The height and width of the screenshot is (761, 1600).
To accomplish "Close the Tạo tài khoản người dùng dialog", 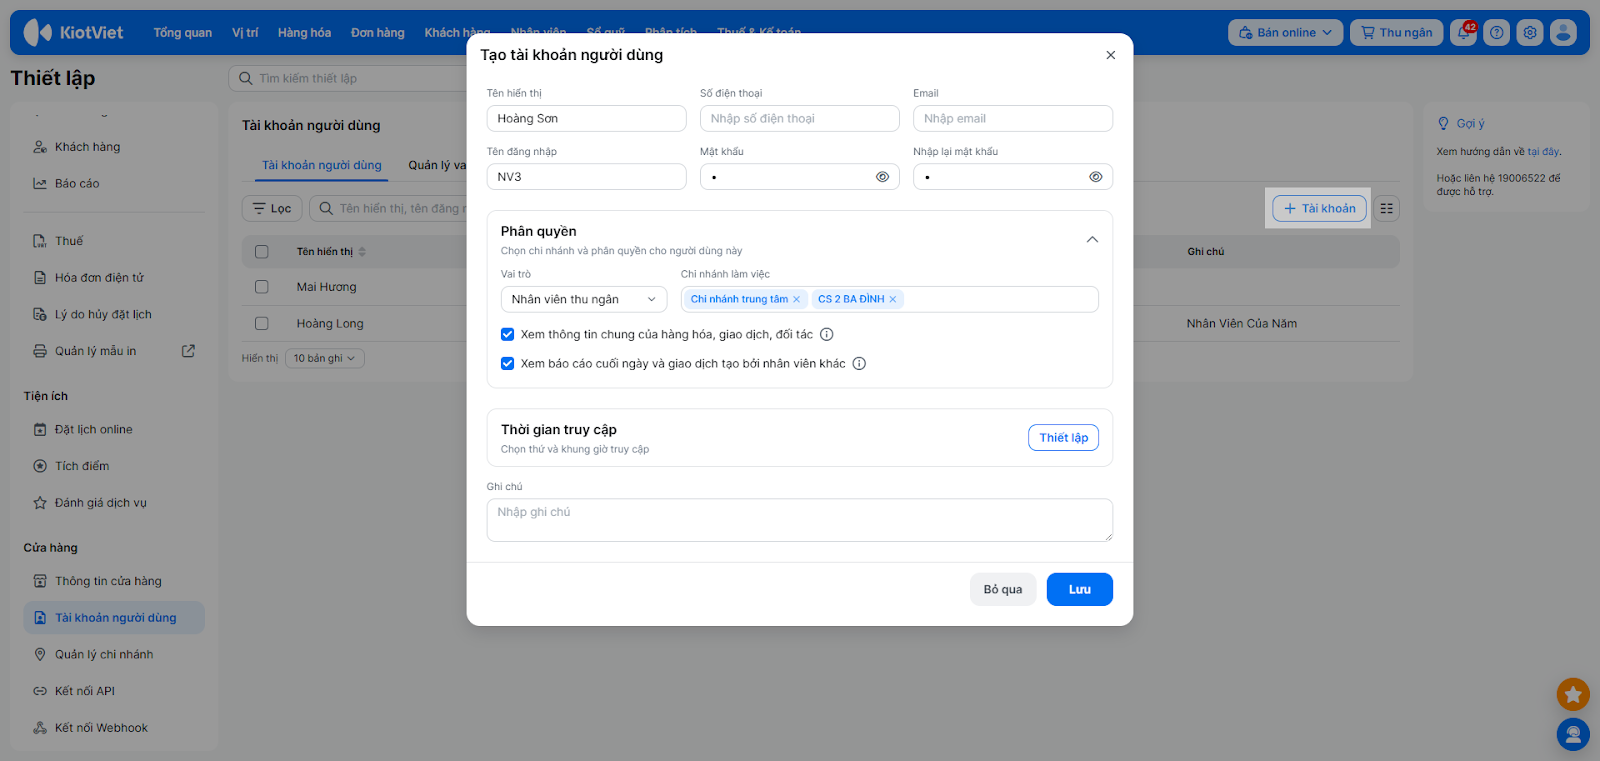I will 1110,55.
